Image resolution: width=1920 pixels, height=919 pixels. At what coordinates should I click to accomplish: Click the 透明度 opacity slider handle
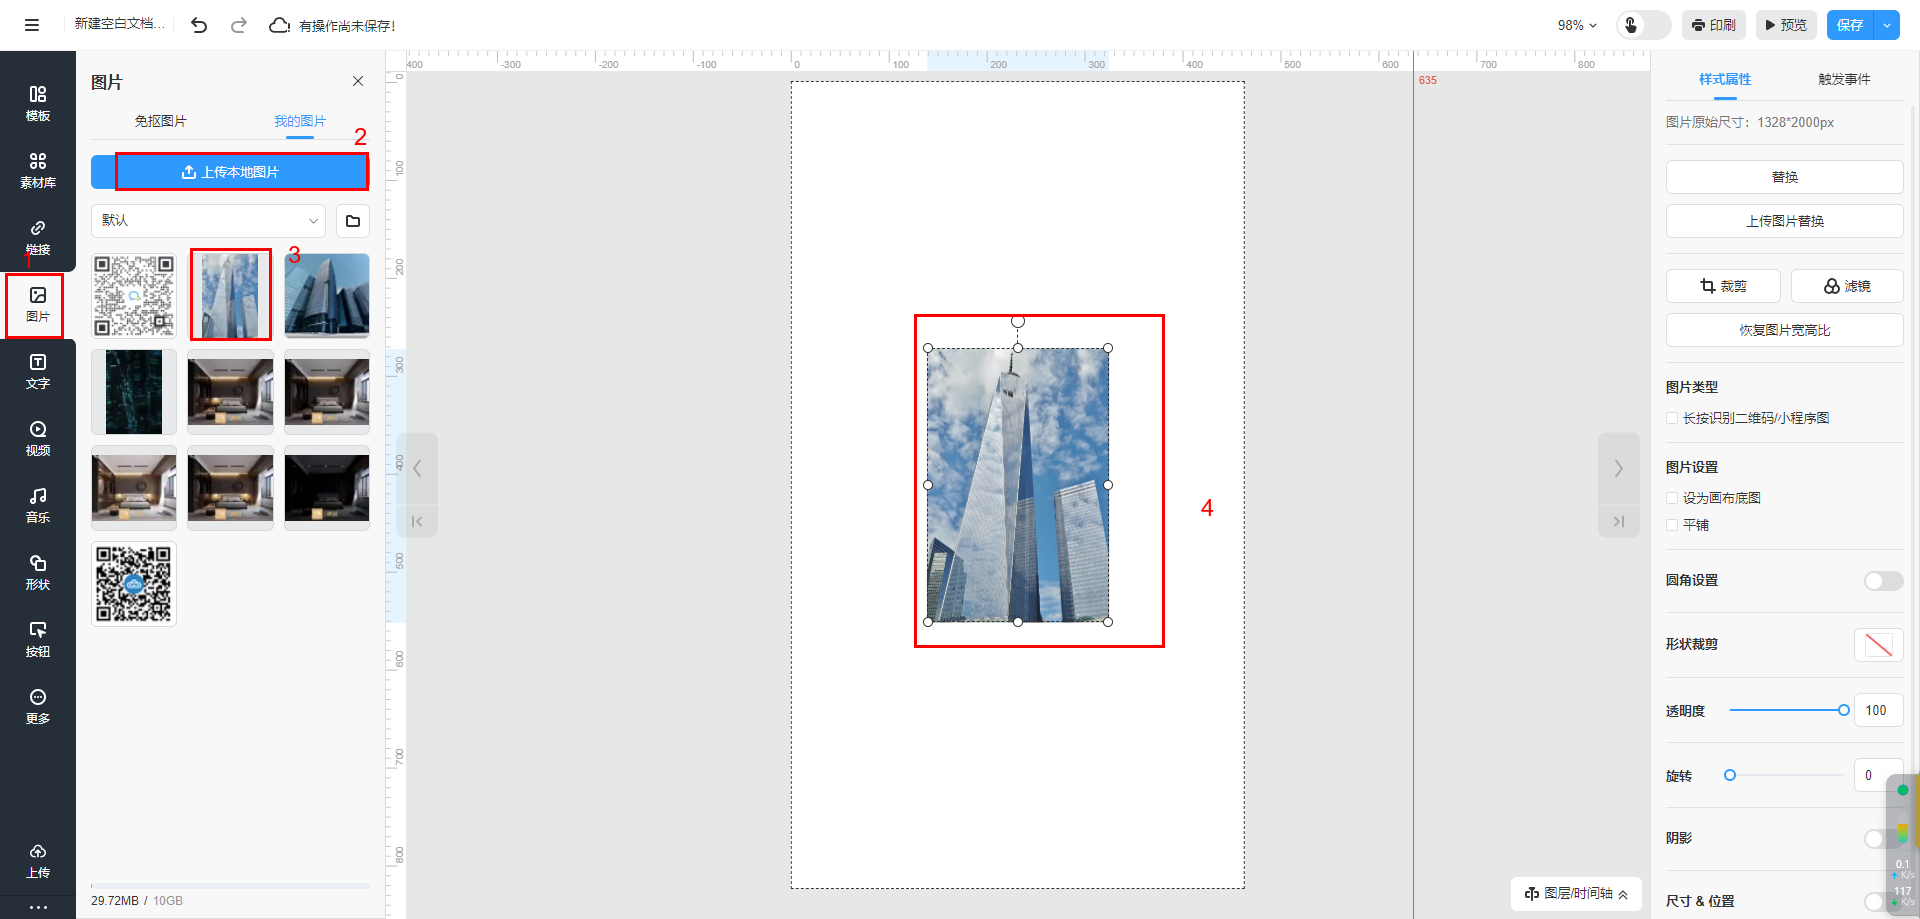pos(1843,710)
